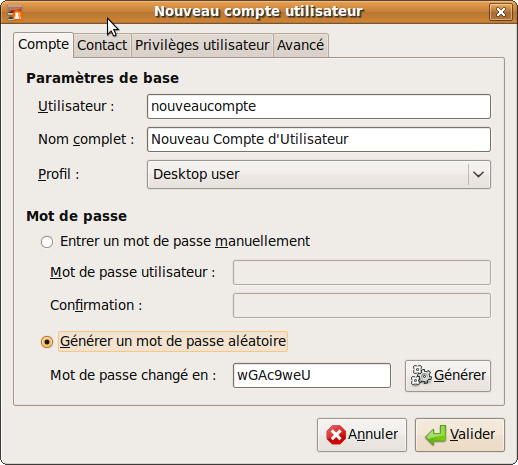Click the Mot de passe utilisateur field
Image resolution: width=518 pixels, height=465 pixels.
362,272
